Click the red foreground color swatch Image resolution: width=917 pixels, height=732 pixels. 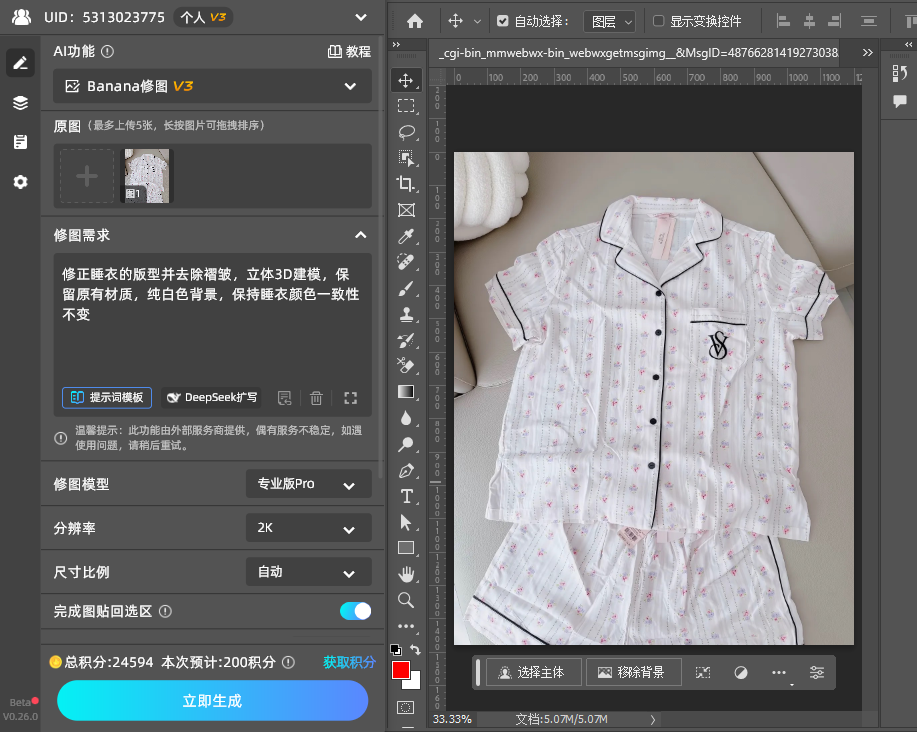click(x=401, y=670)
